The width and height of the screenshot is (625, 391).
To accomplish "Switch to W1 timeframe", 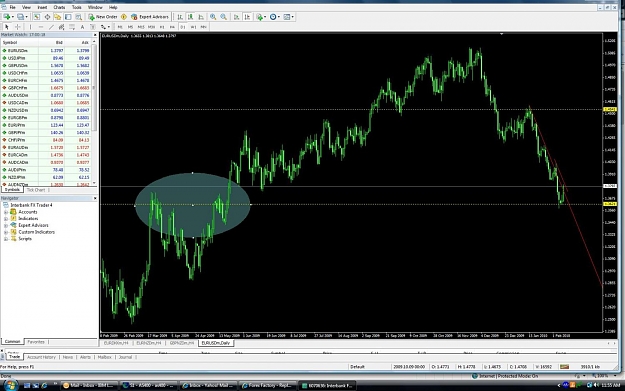I will 193,27.
